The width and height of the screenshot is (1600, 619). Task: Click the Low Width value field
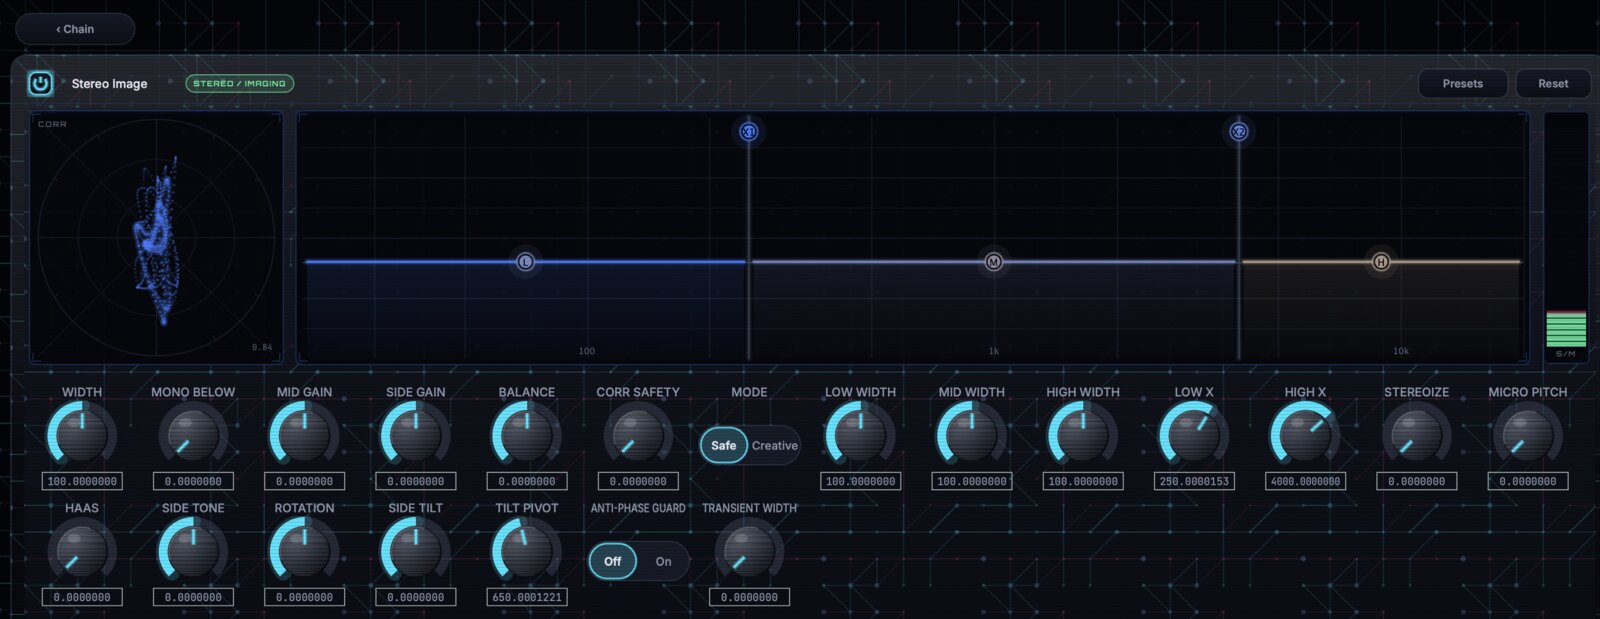point(860,481)
